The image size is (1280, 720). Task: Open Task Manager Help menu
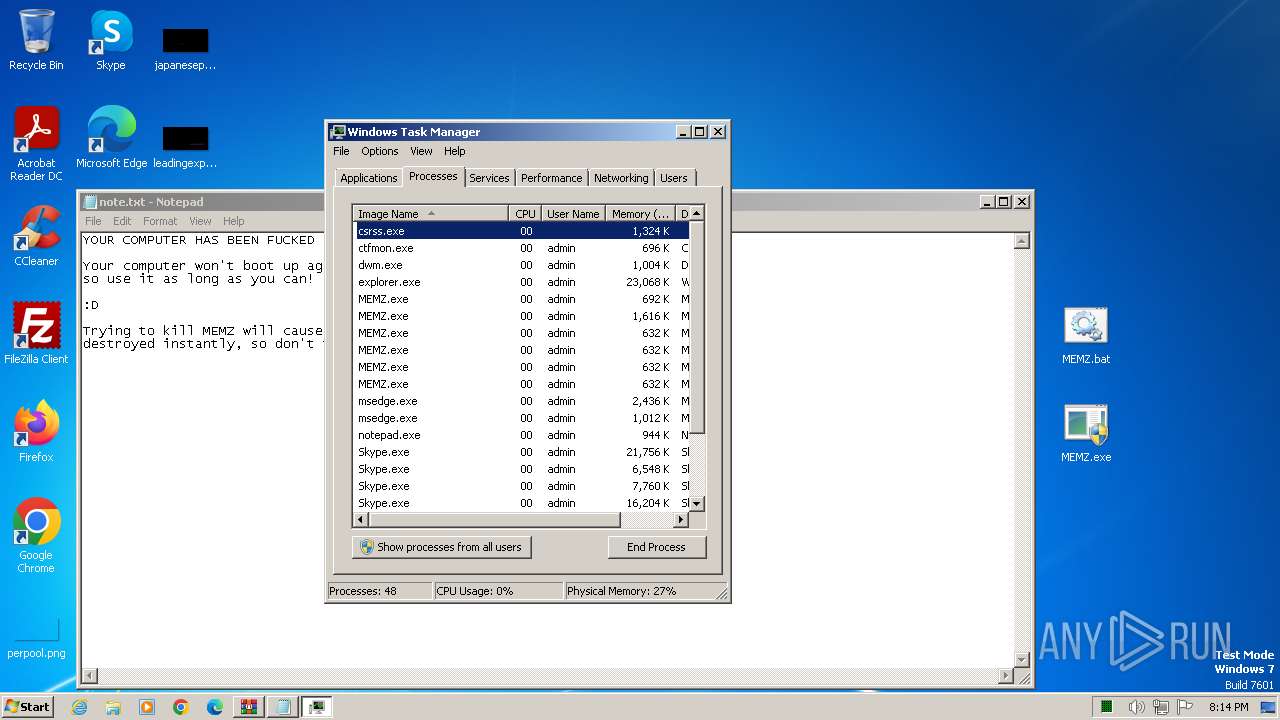(x=455, y=151)
